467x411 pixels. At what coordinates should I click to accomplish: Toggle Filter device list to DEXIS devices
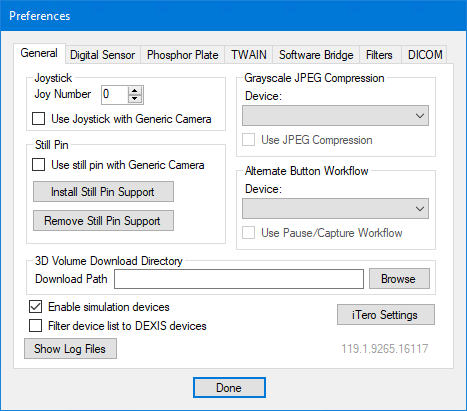coord(35,326)
